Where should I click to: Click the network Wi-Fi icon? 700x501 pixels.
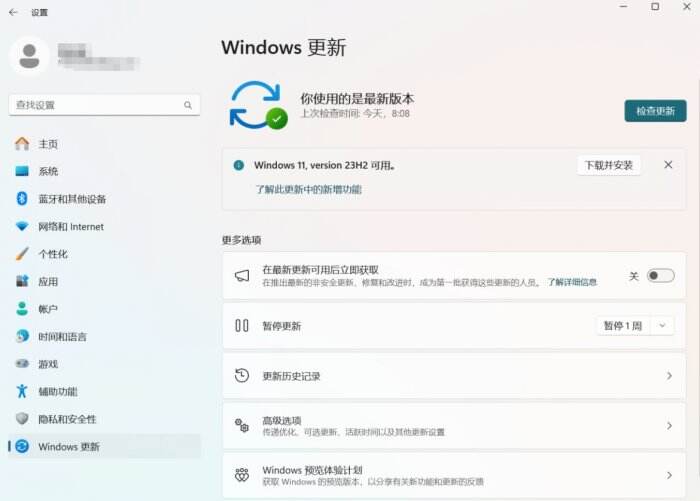[x=22, y=226]
